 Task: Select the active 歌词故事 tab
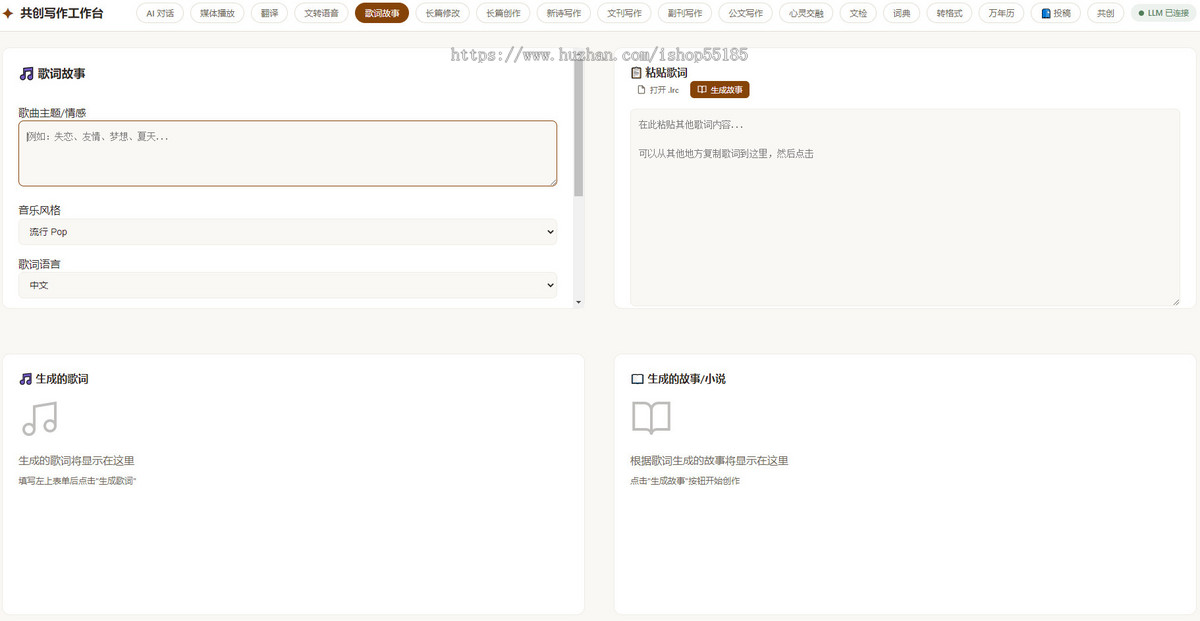click(382, 14)
